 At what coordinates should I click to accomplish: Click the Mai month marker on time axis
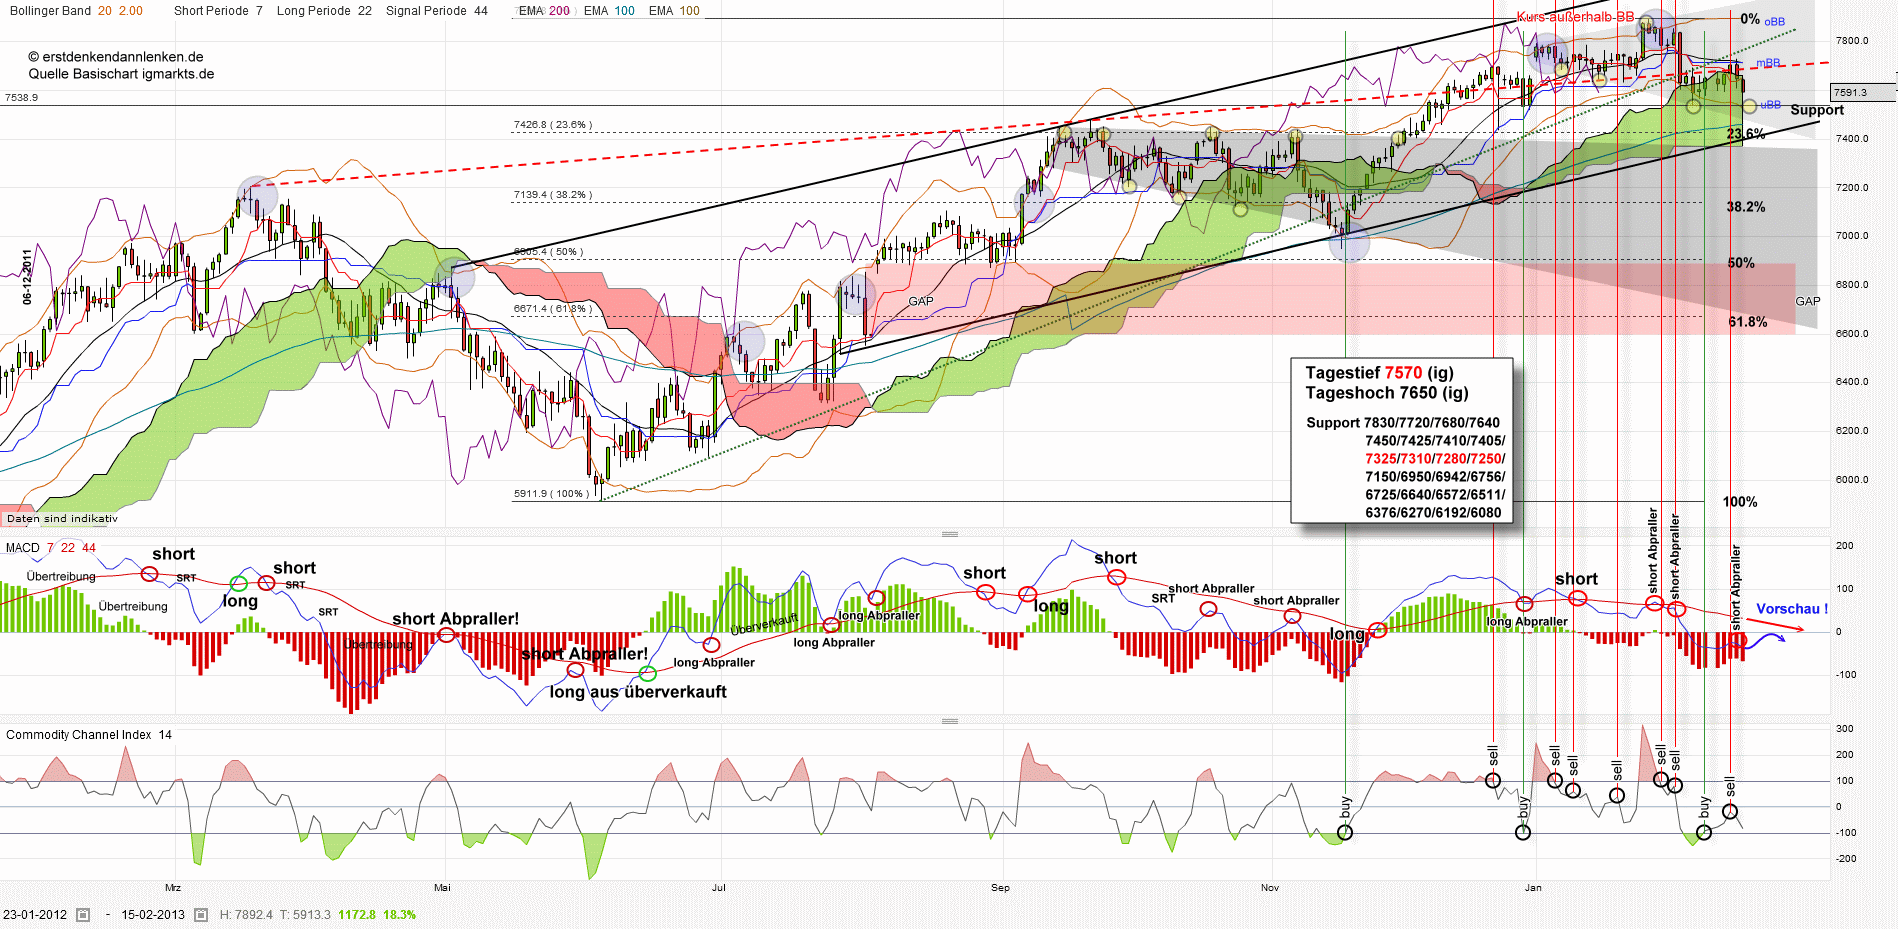click(442, 888)
